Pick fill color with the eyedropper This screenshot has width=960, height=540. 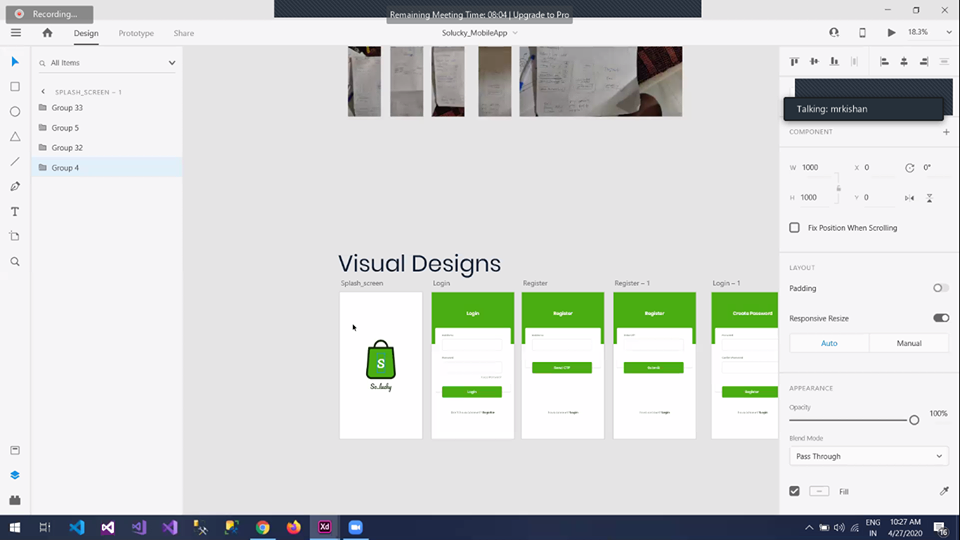943,491
